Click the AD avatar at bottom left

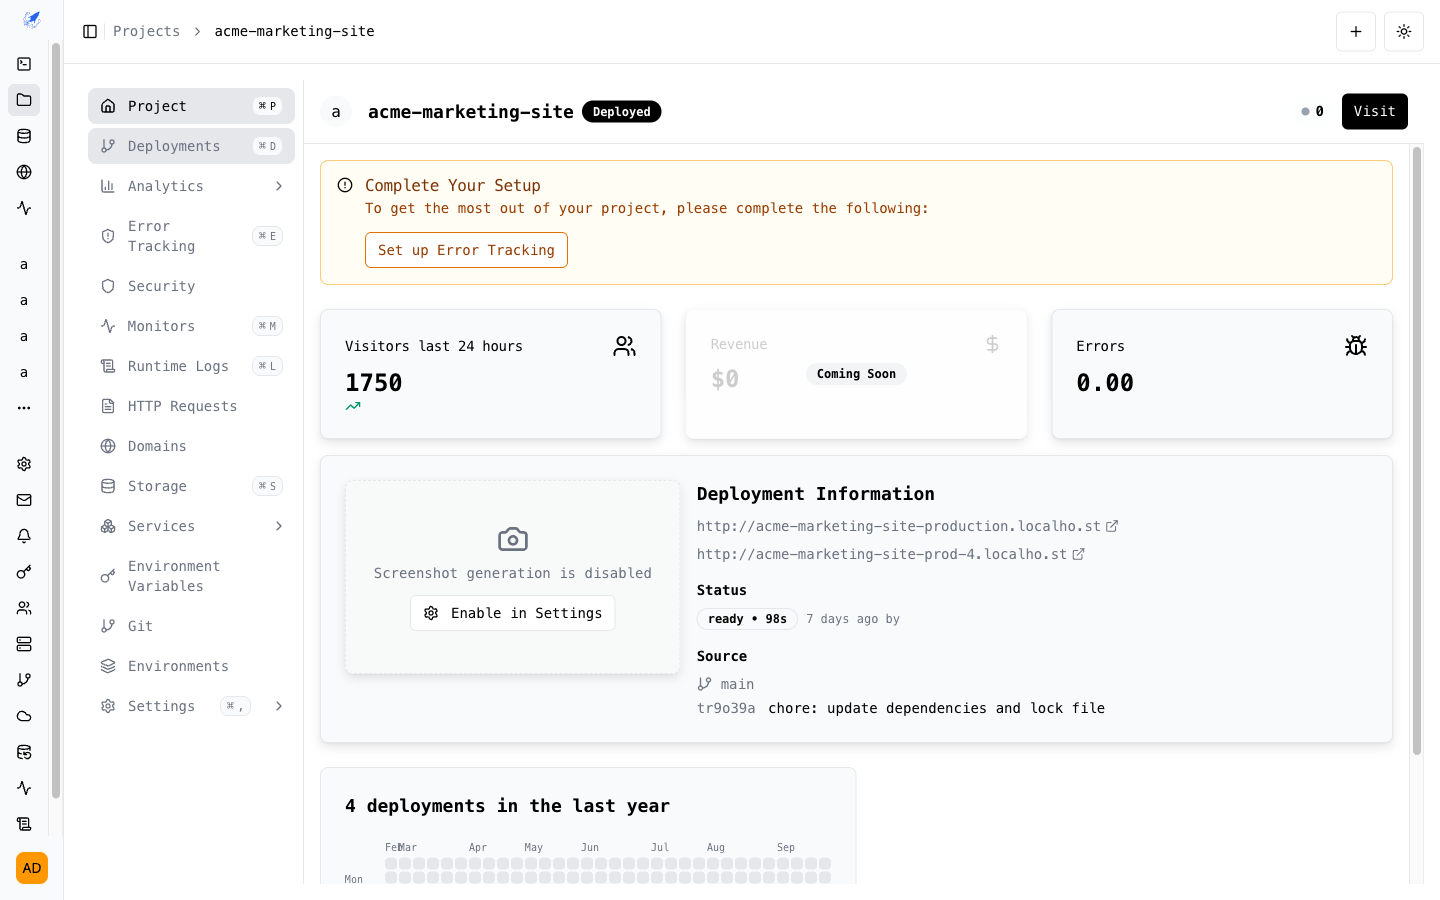[31, 868]
